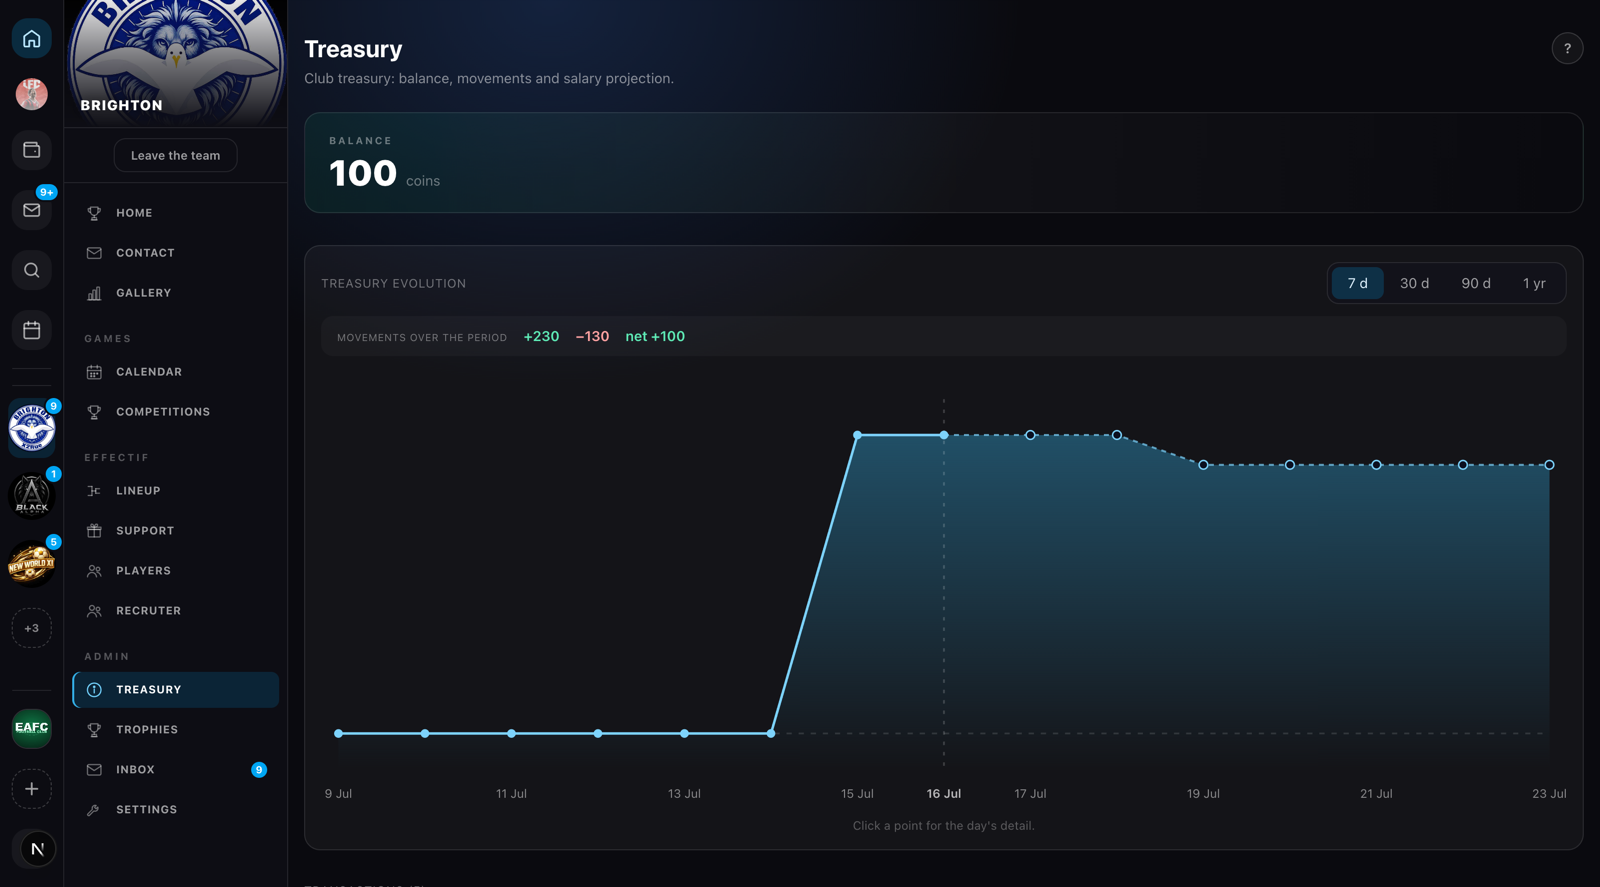Select the 1 yr period option
The width and height of the screenshot is (1600, 887).
pyautogui.click(x=1534, y=283)
